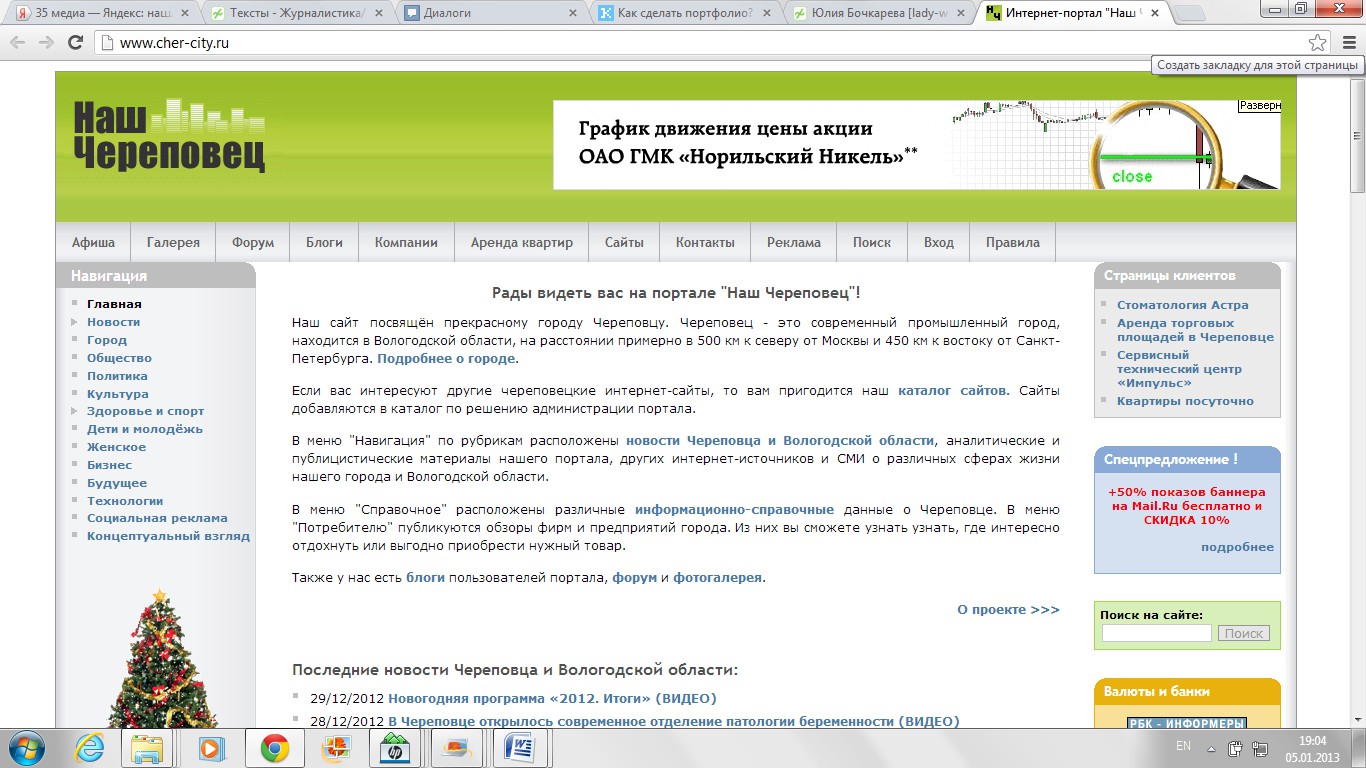The height and width of the screenshot is (768, 1366).
Task: Open Аренда квартир in the top menu
Action: [x=522, y=242]
